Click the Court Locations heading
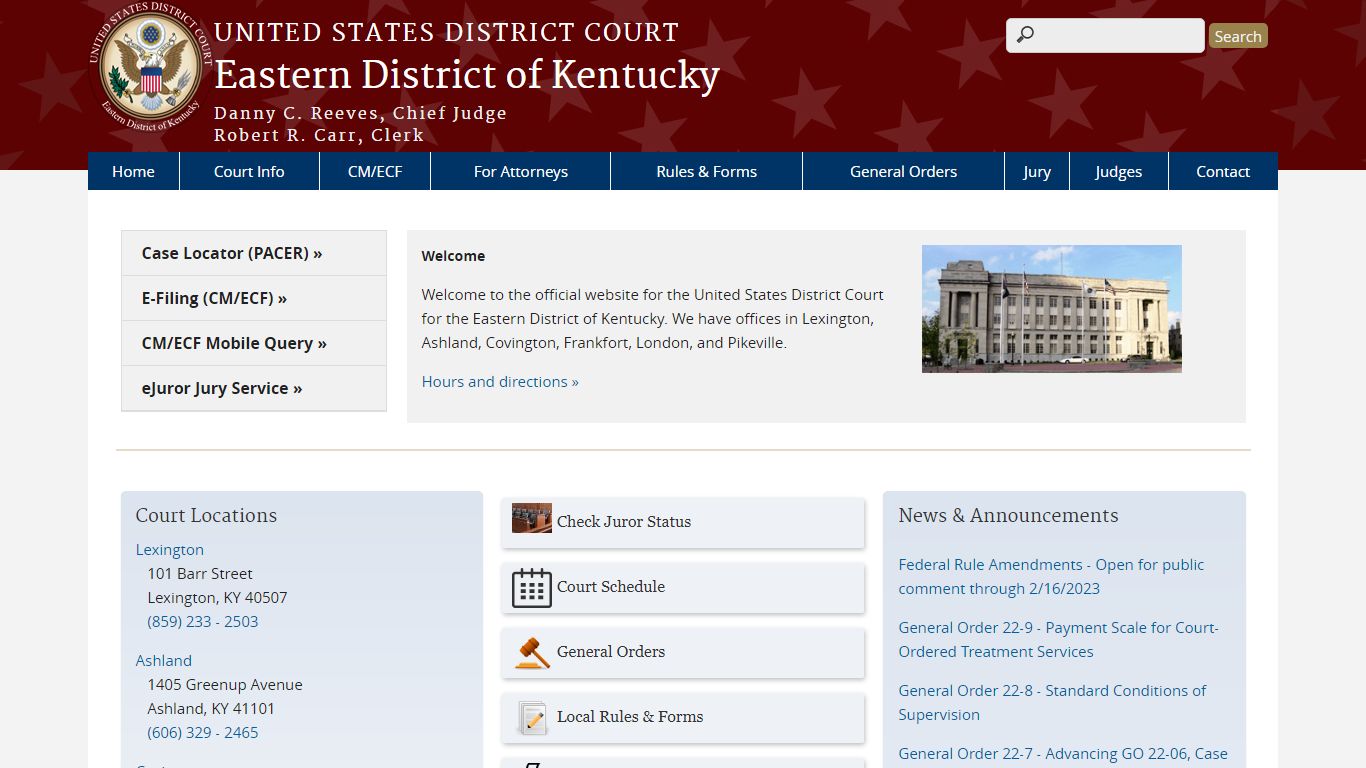 (206, 515)
